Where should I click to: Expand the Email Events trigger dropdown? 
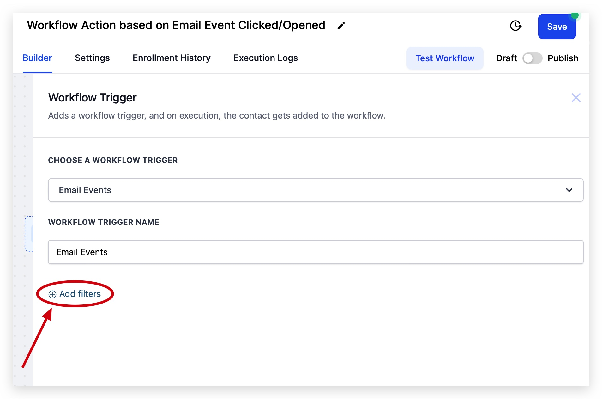coord(316,190)
